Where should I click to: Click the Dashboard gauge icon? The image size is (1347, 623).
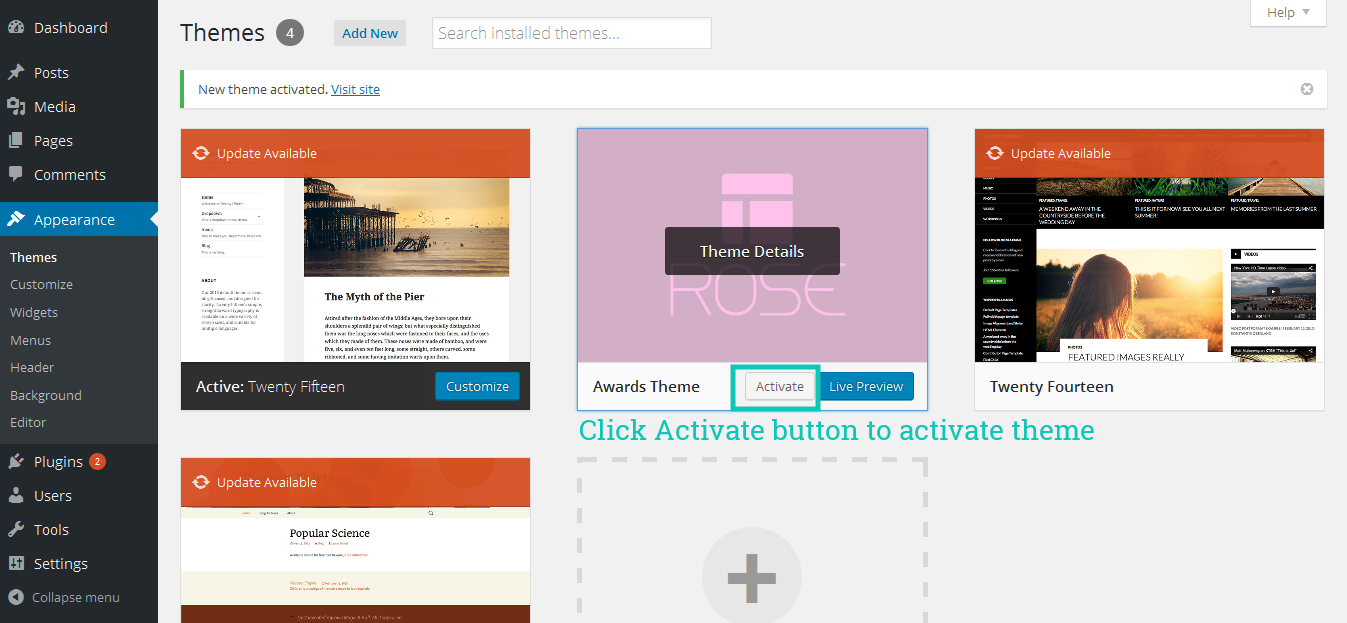[x=16, y=28]
